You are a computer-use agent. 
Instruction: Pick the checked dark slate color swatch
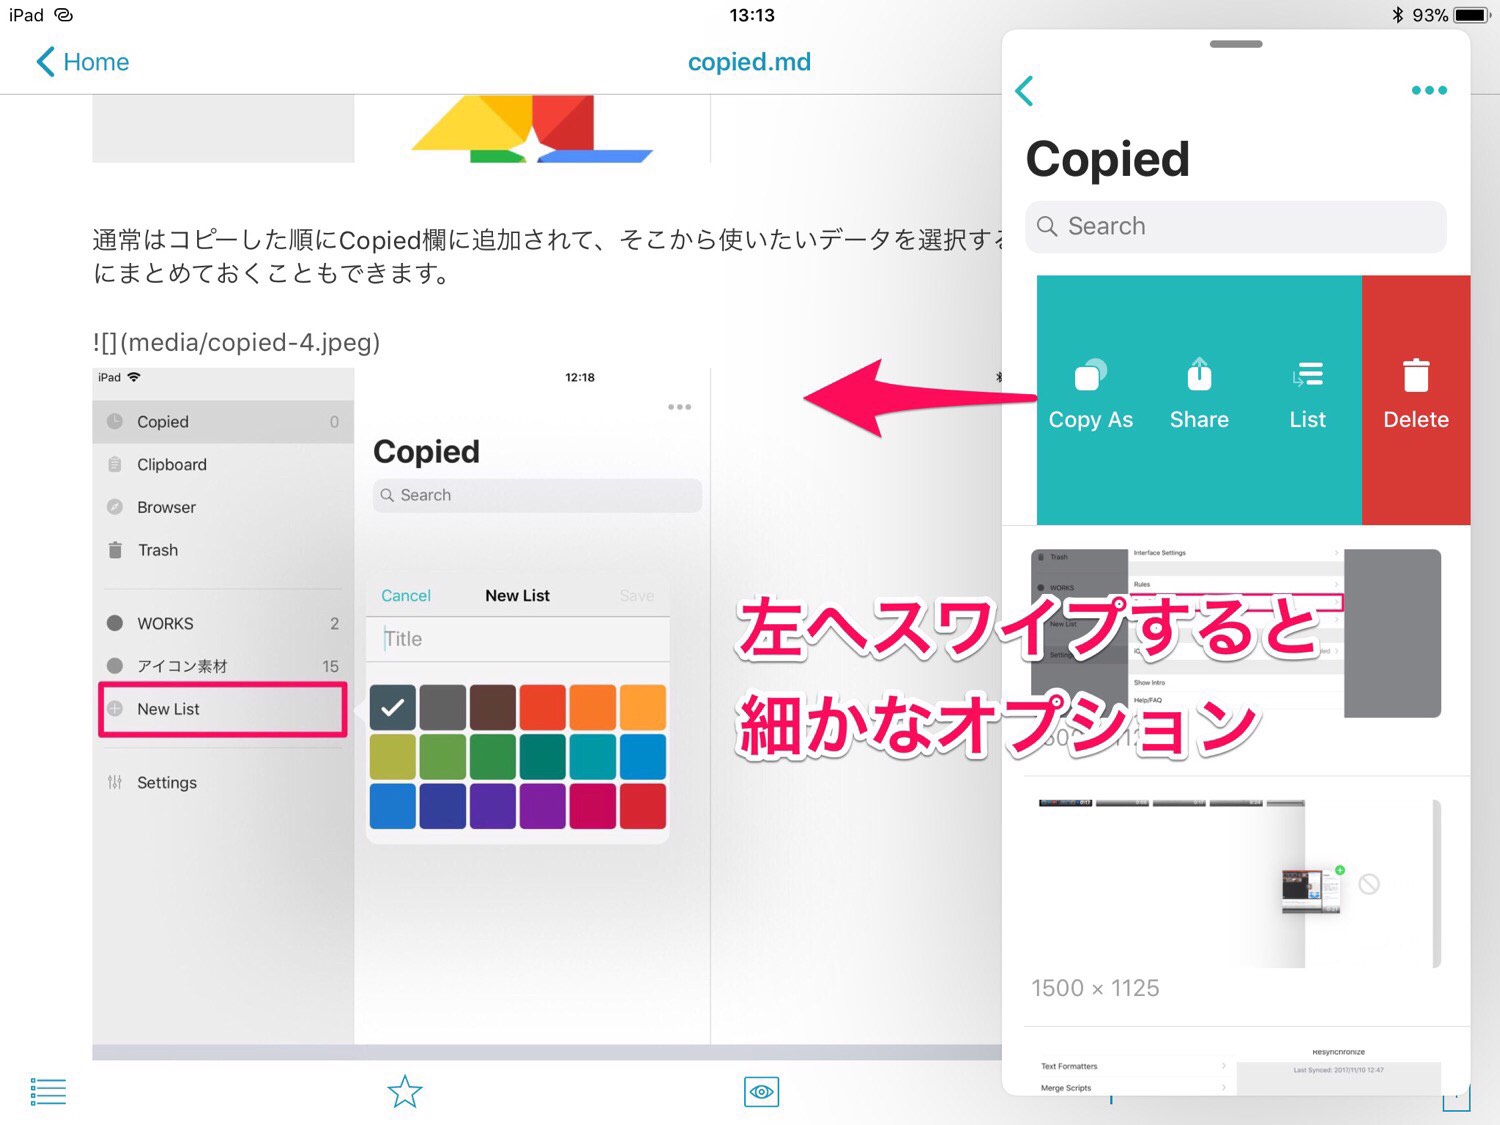point(393,708)
